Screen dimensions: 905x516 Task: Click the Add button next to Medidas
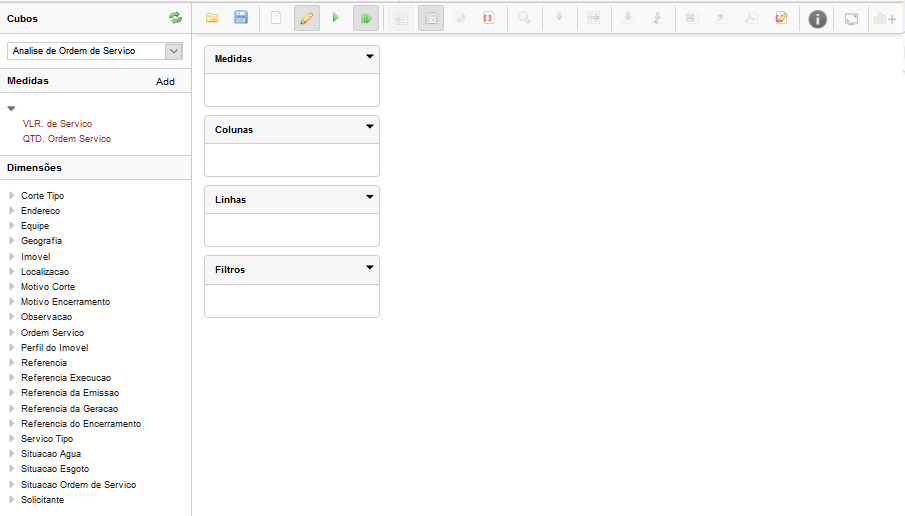tap(165, 82)
